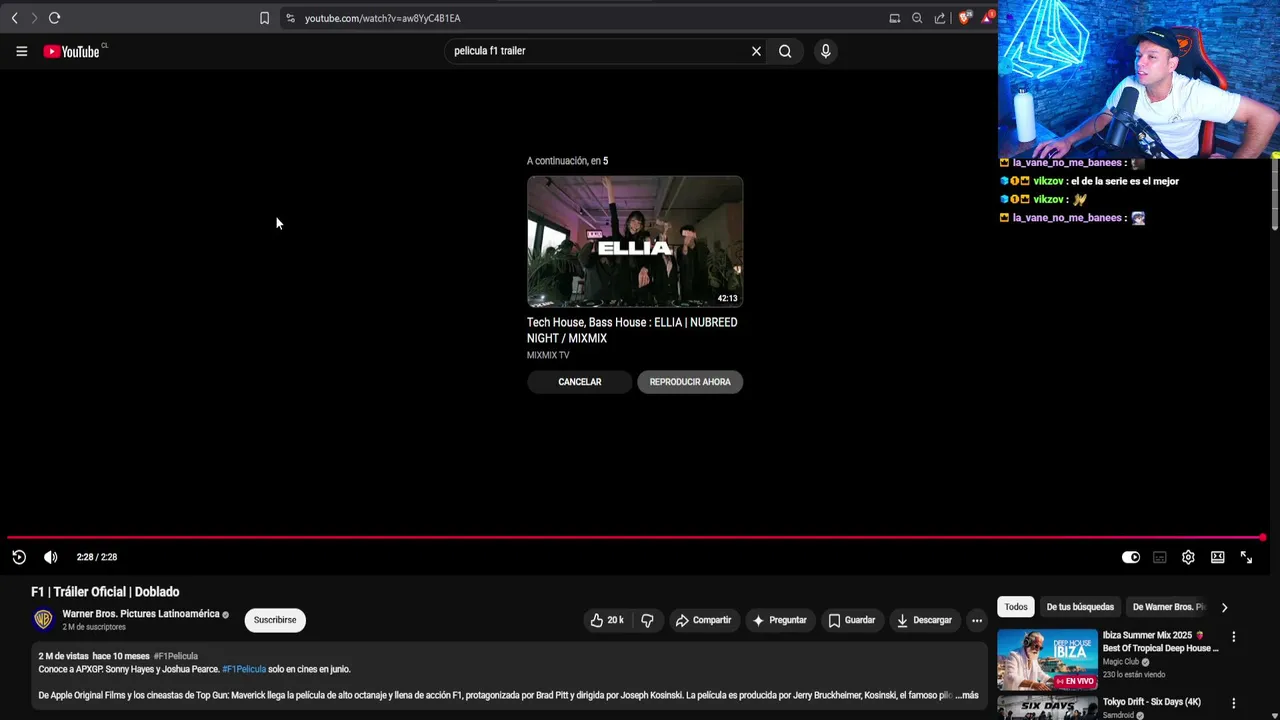Open more actions three dots beside Descargar

(977, 620)
